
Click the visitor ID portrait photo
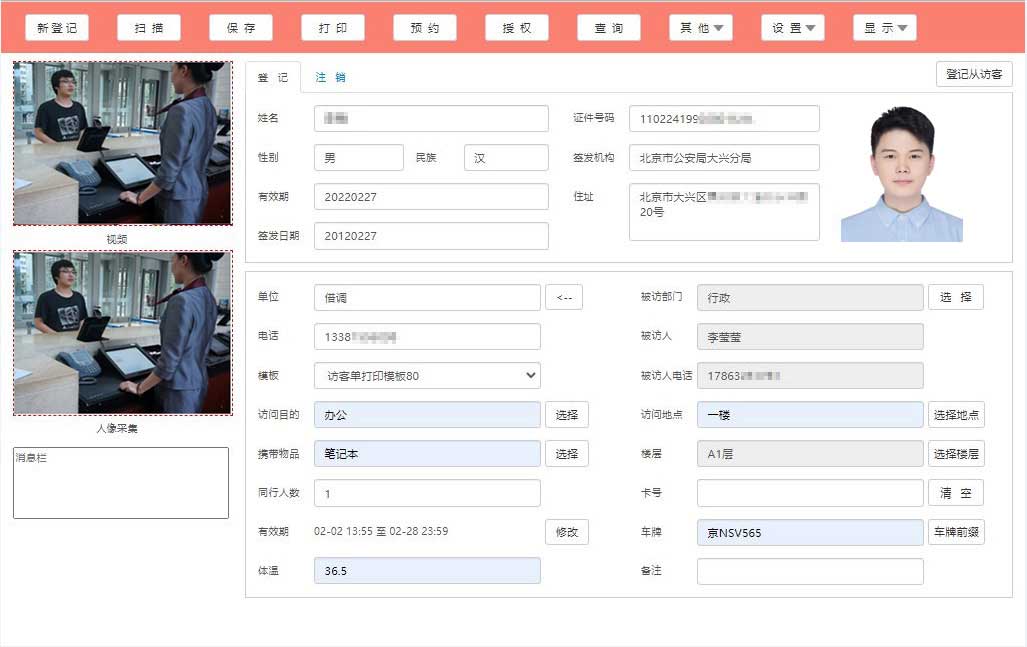coord(902,174)
